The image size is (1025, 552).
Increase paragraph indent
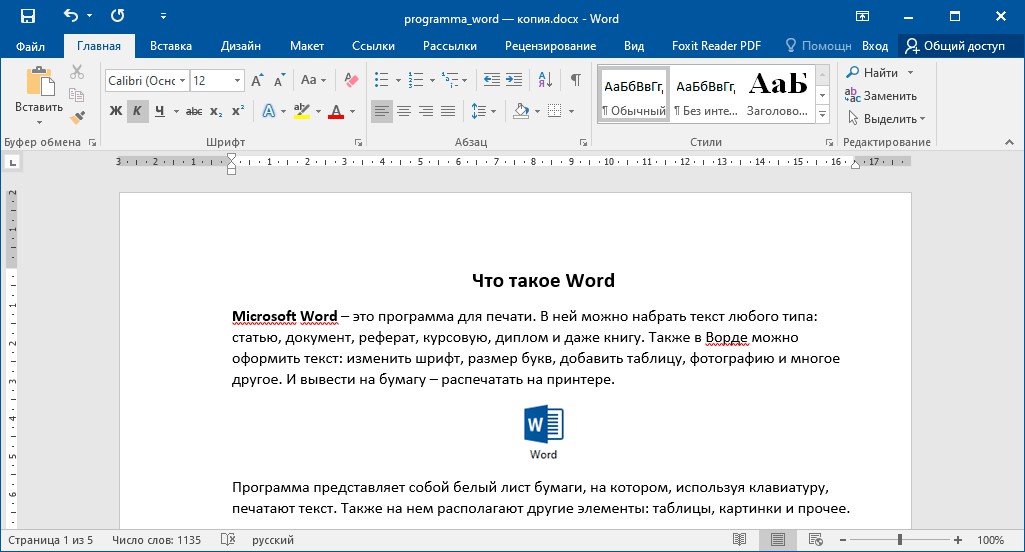(x=514, y=80)
